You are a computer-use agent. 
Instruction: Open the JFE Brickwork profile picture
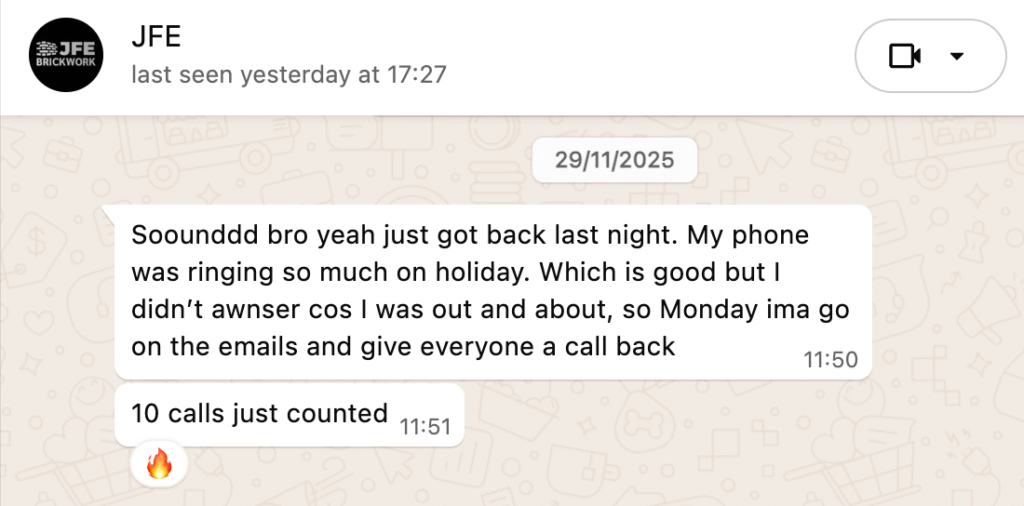(x=66, y=55)
